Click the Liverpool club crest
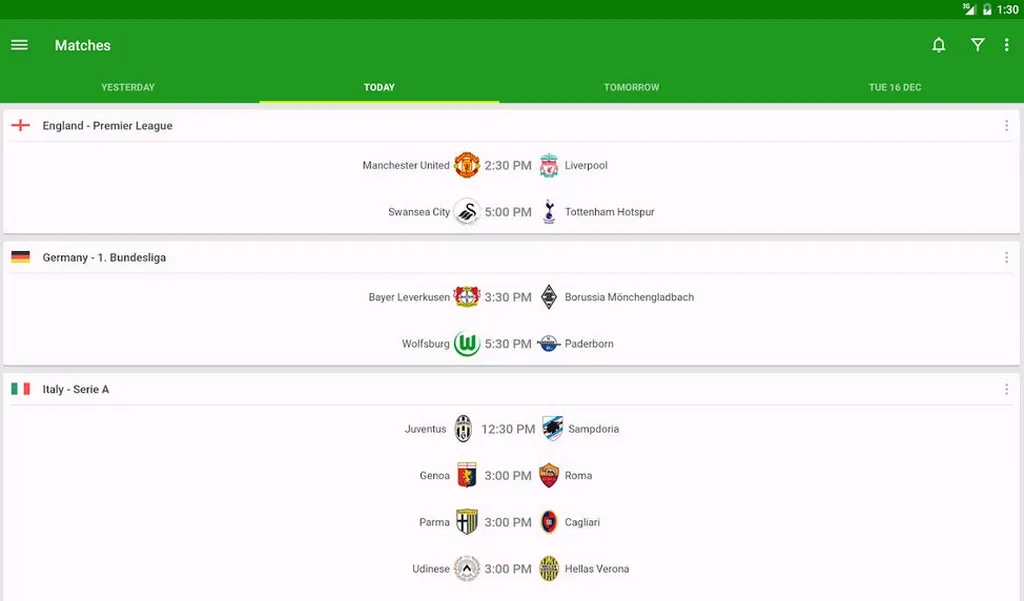This screenshot has height=601, width=1024. click(x=549, y=165)
